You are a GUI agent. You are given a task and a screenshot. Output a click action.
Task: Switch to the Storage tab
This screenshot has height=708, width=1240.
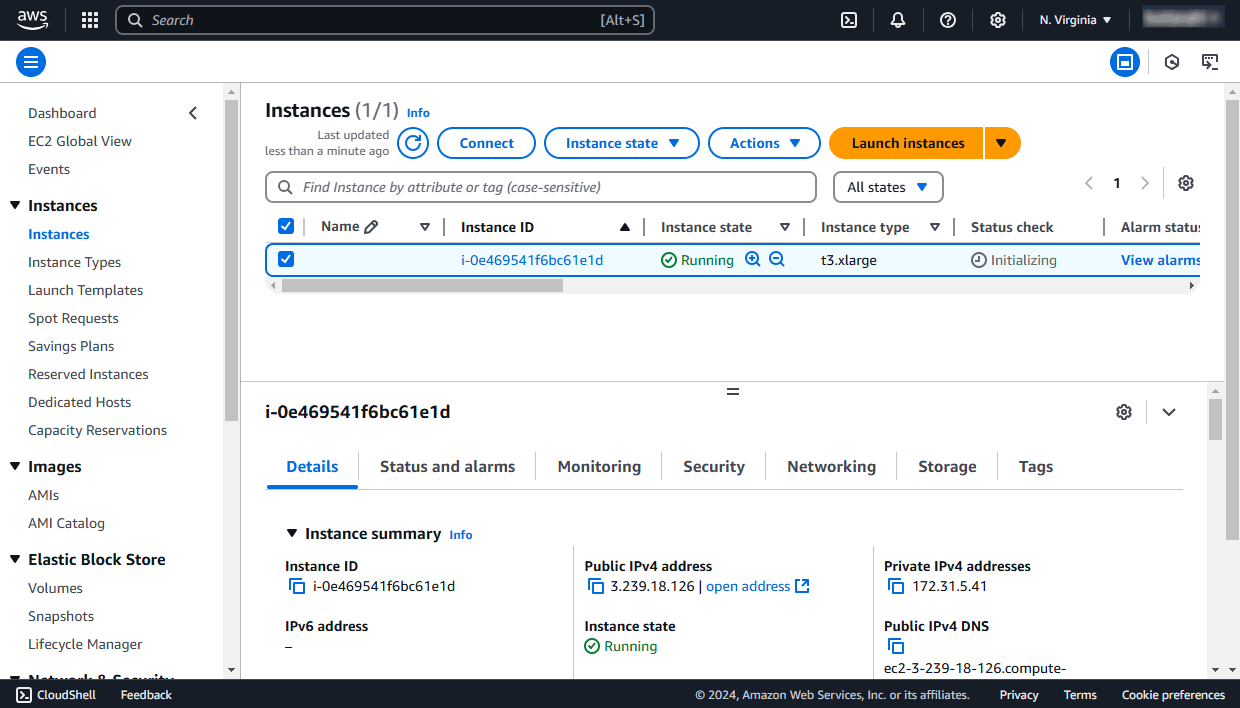(946, 466)
